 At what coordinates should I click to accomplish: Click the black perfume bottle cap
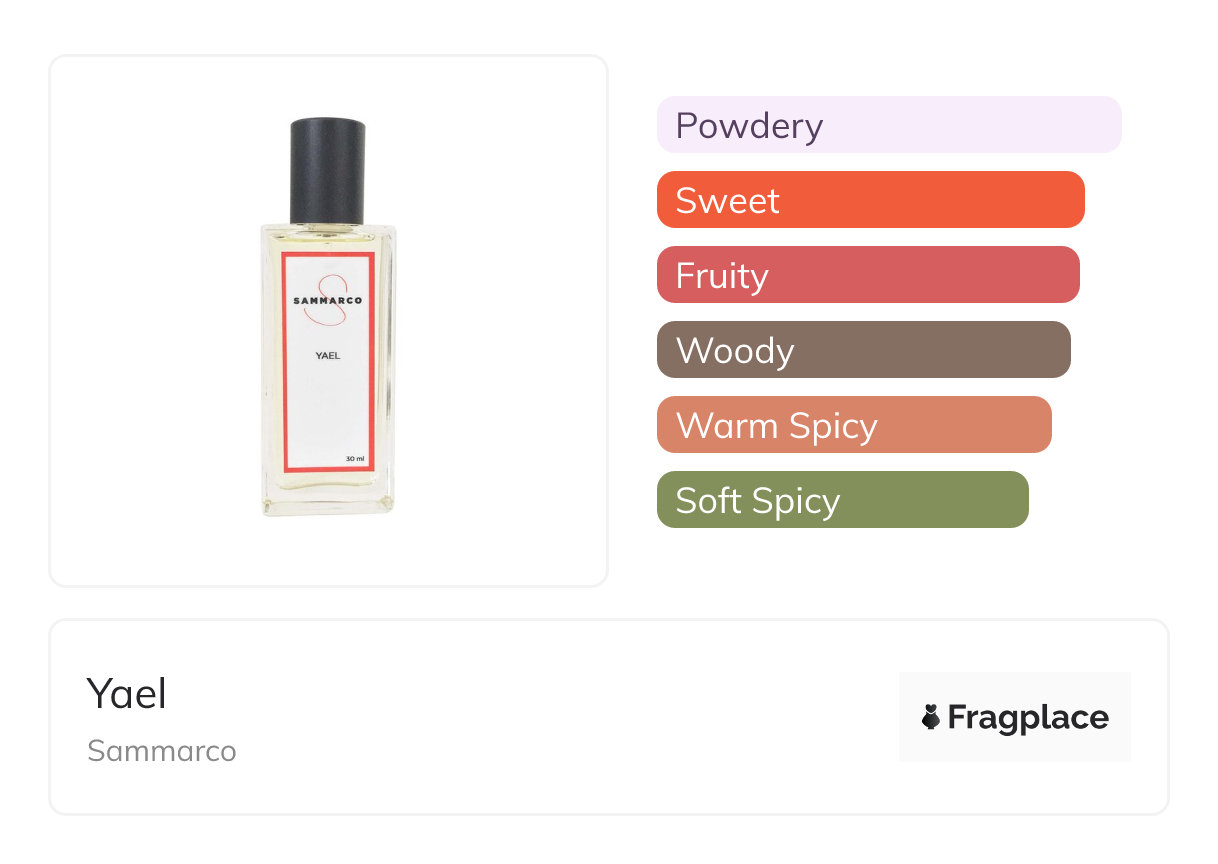tap(327, 170)
